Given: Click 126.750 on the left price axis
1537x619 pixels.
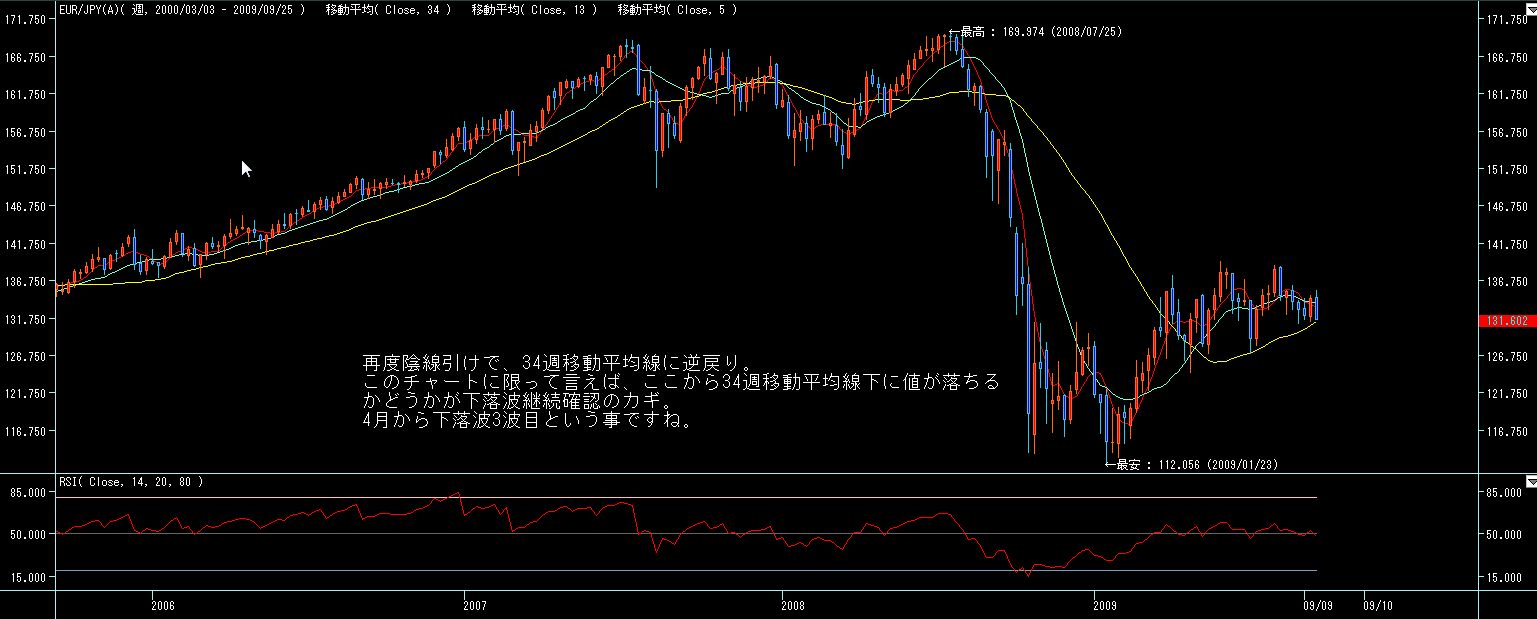Looking at the screenshot, I should tap(27, 356).
